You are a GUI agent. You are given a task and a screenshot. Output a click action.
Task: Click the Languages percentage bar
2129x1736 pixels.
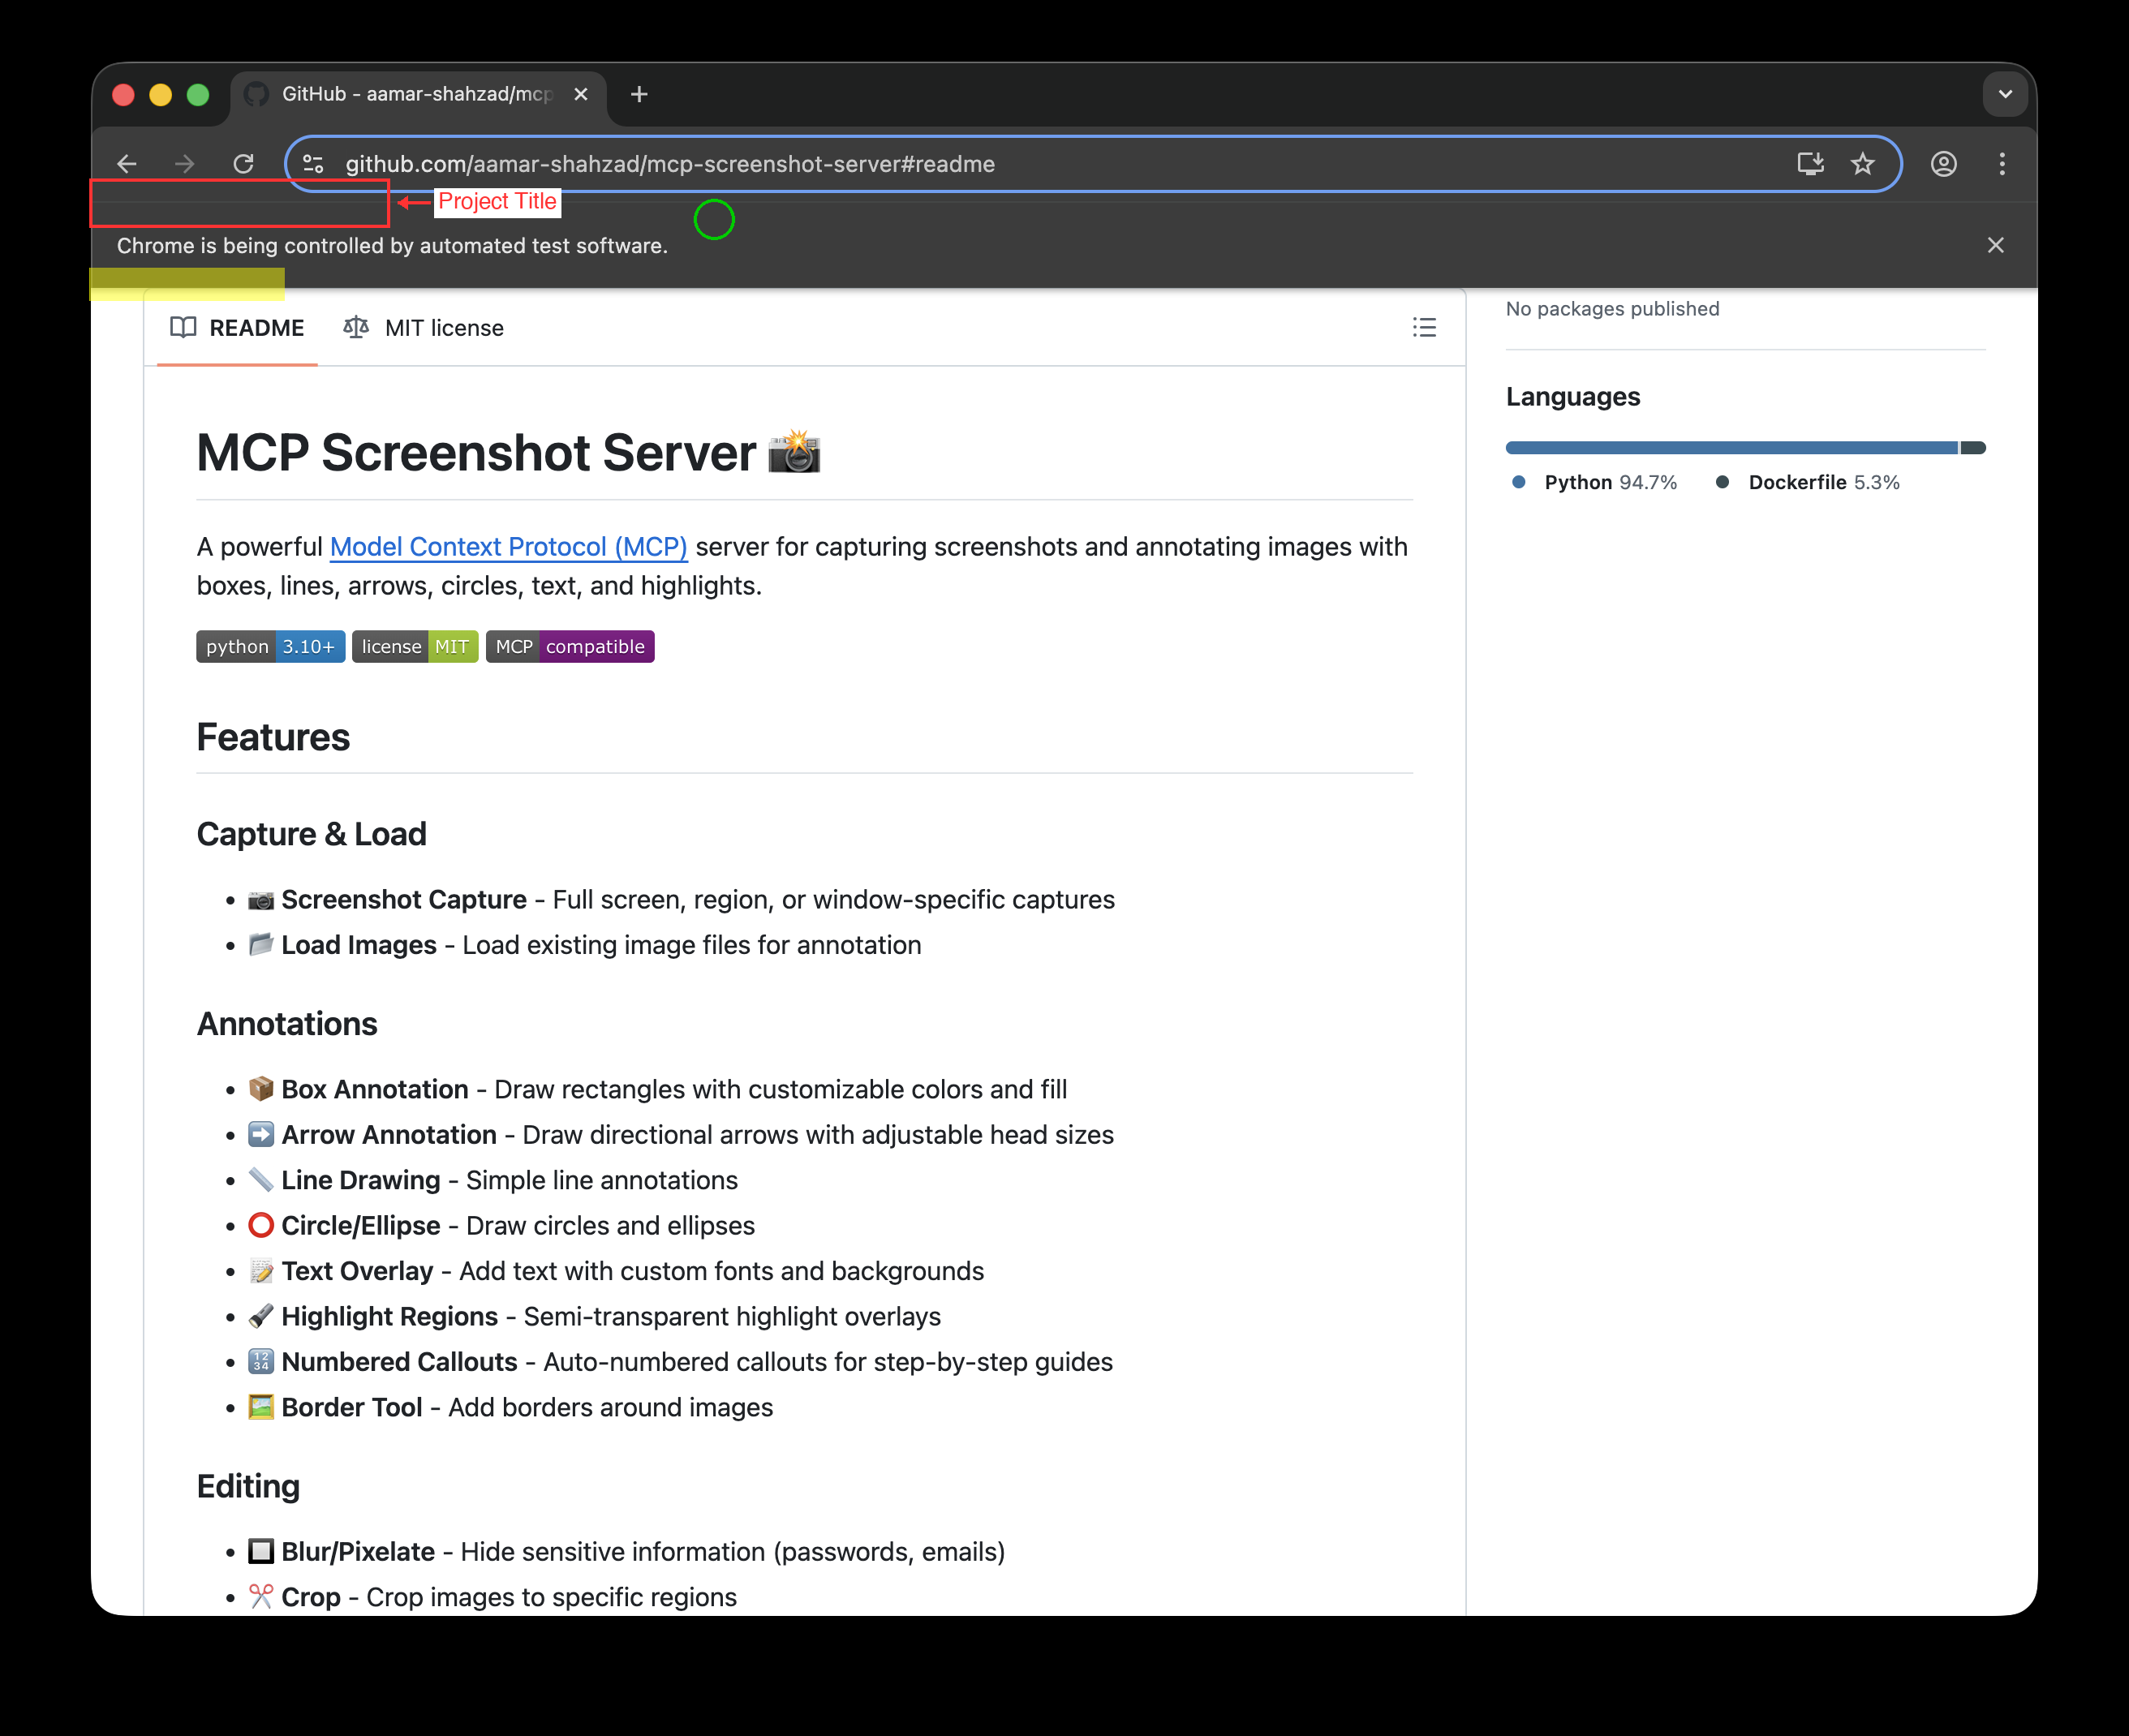(1744, 448)
